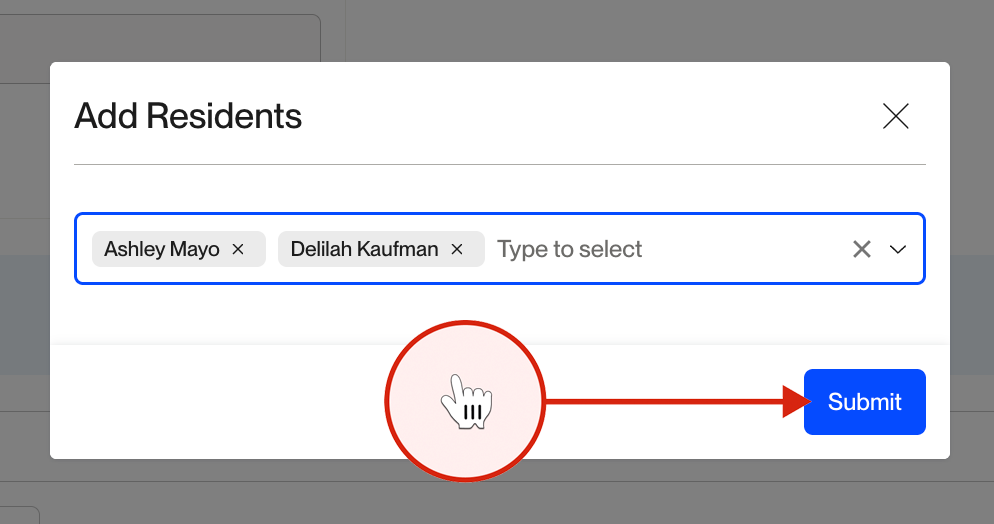
Task: Click the Add Residents heading
Action: coord(188,116)
